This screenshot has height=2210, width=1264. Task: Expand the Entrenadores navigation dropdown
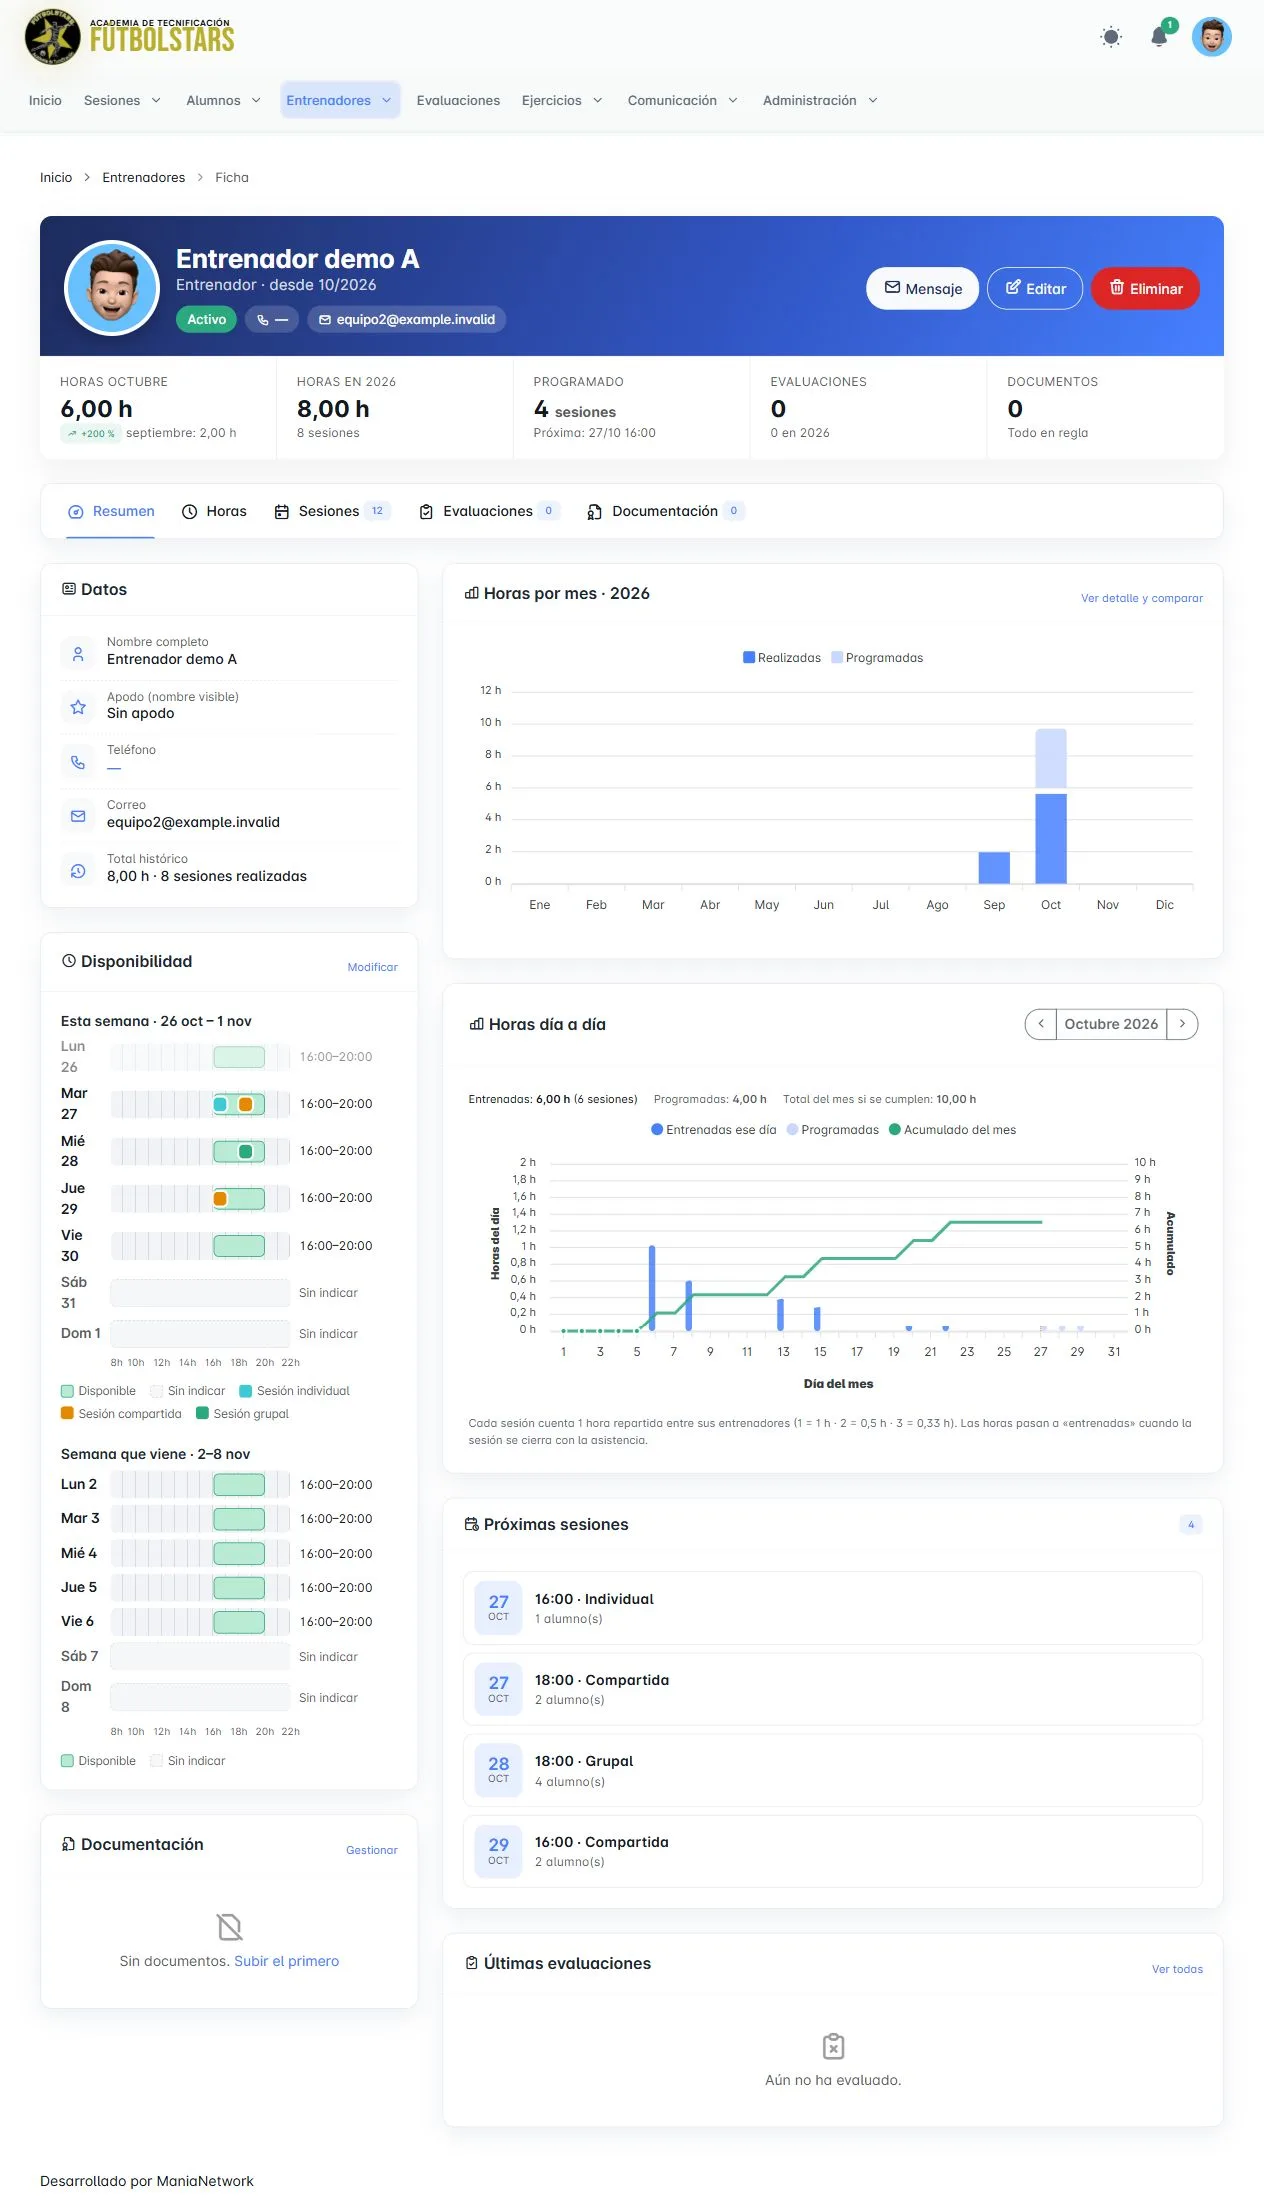tap(339, 101)
